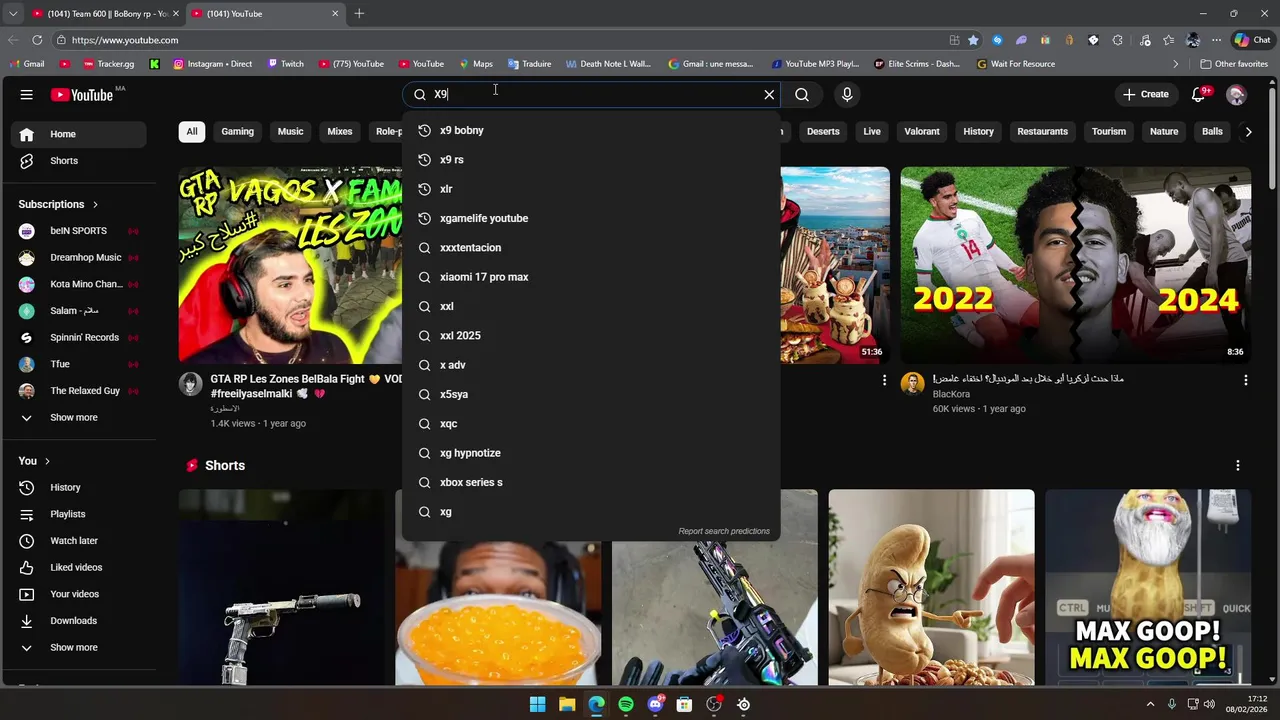Select the Gaming filter chip
This screenshot has height=720, width=1280.
237,132
